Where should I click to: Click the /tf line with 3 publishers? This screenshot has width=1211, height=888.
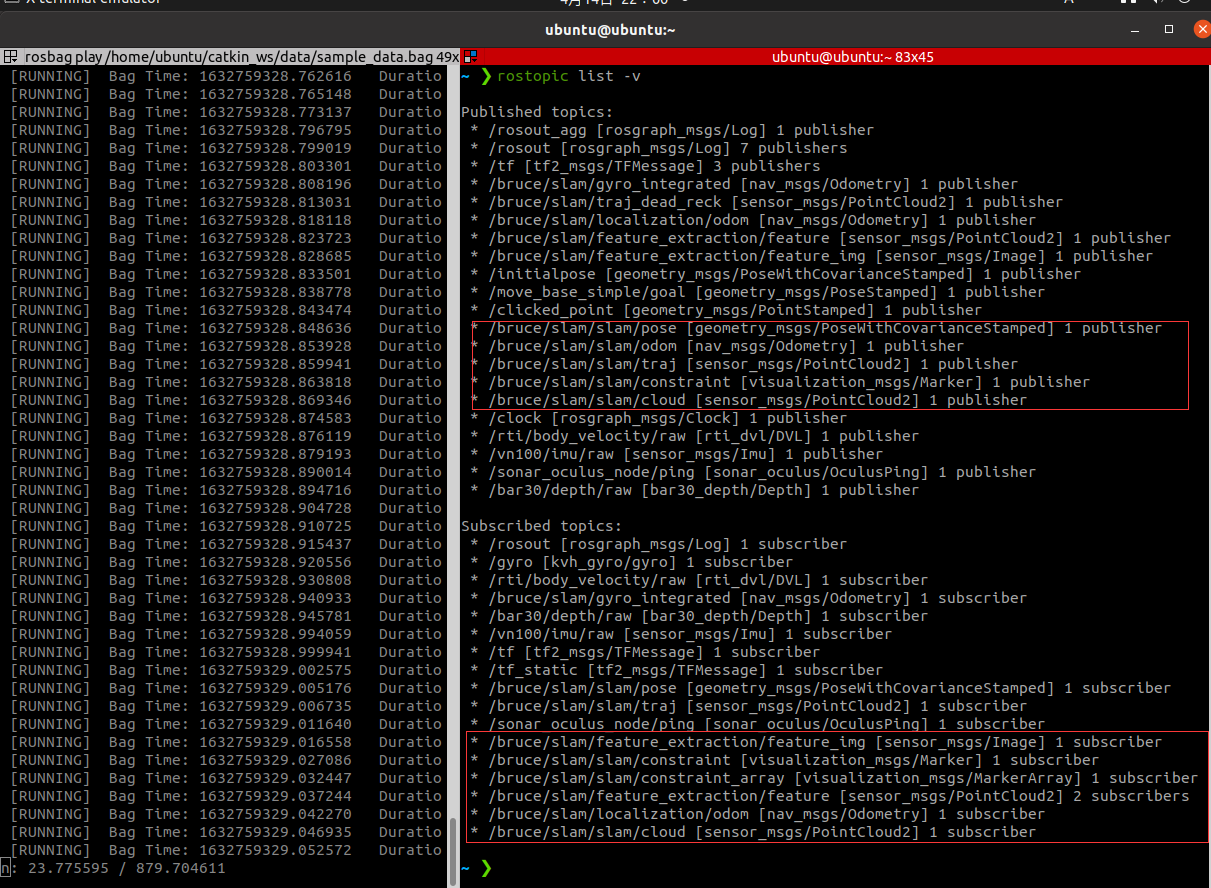[645, 166]
